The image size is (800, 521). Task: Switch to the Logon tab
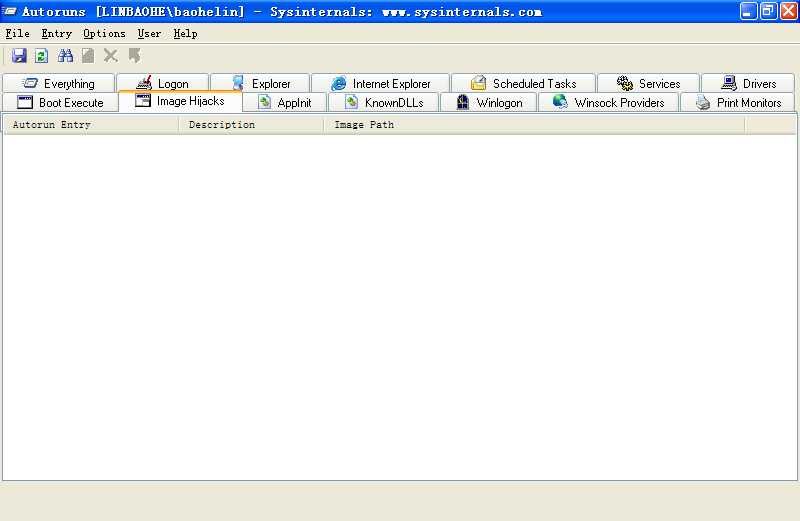coord(163,83)
